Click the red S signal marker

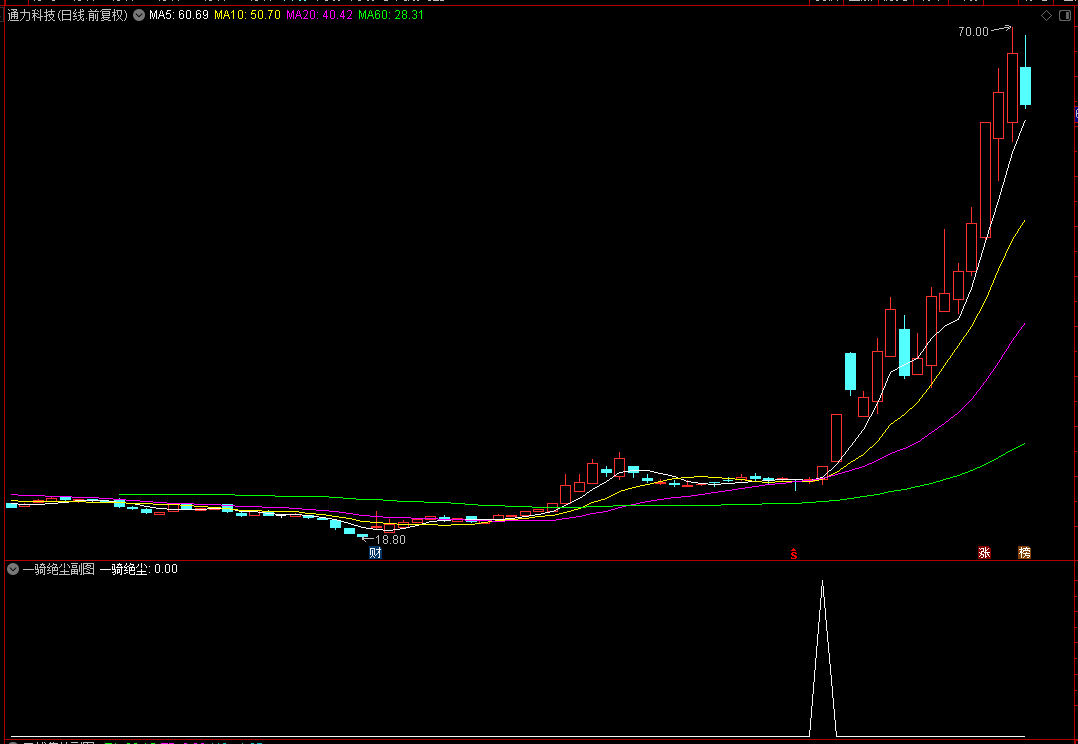[794, 554]
